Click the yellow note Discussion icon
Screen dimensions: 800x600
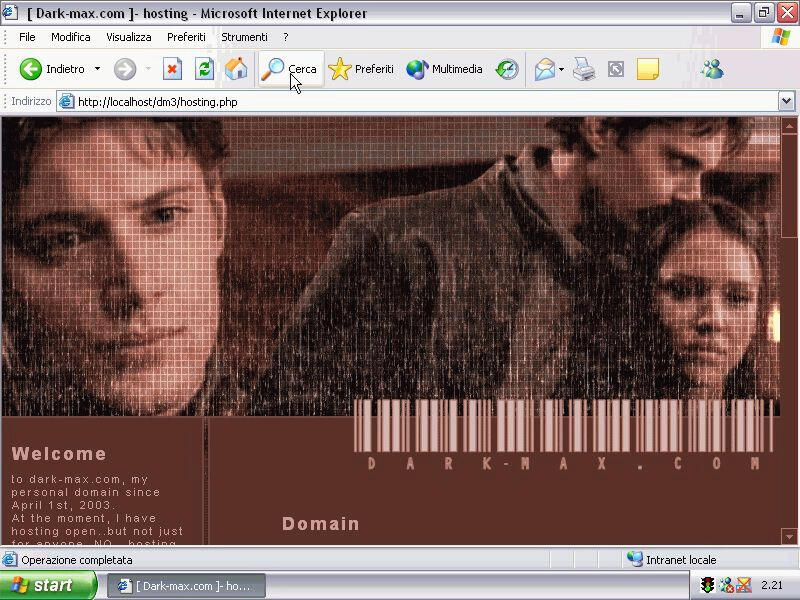pos(647,69)
